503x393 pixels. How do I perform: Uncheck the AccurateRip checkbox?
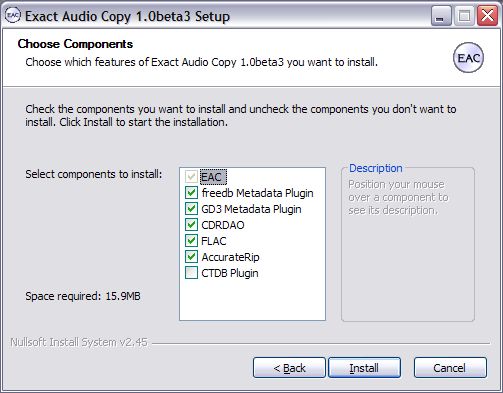(191, 257)
